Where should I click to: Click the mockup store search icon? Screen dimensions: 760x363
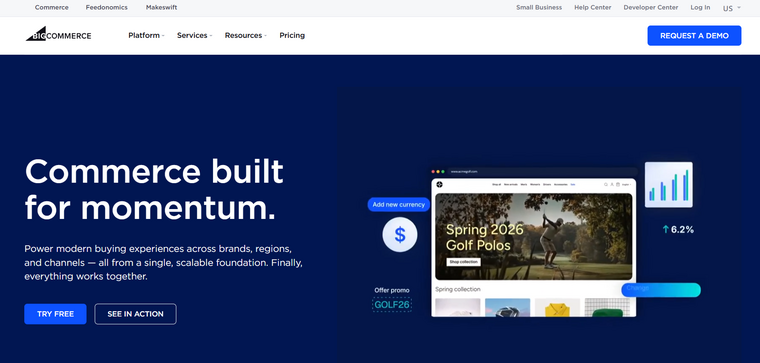point(606,185)
